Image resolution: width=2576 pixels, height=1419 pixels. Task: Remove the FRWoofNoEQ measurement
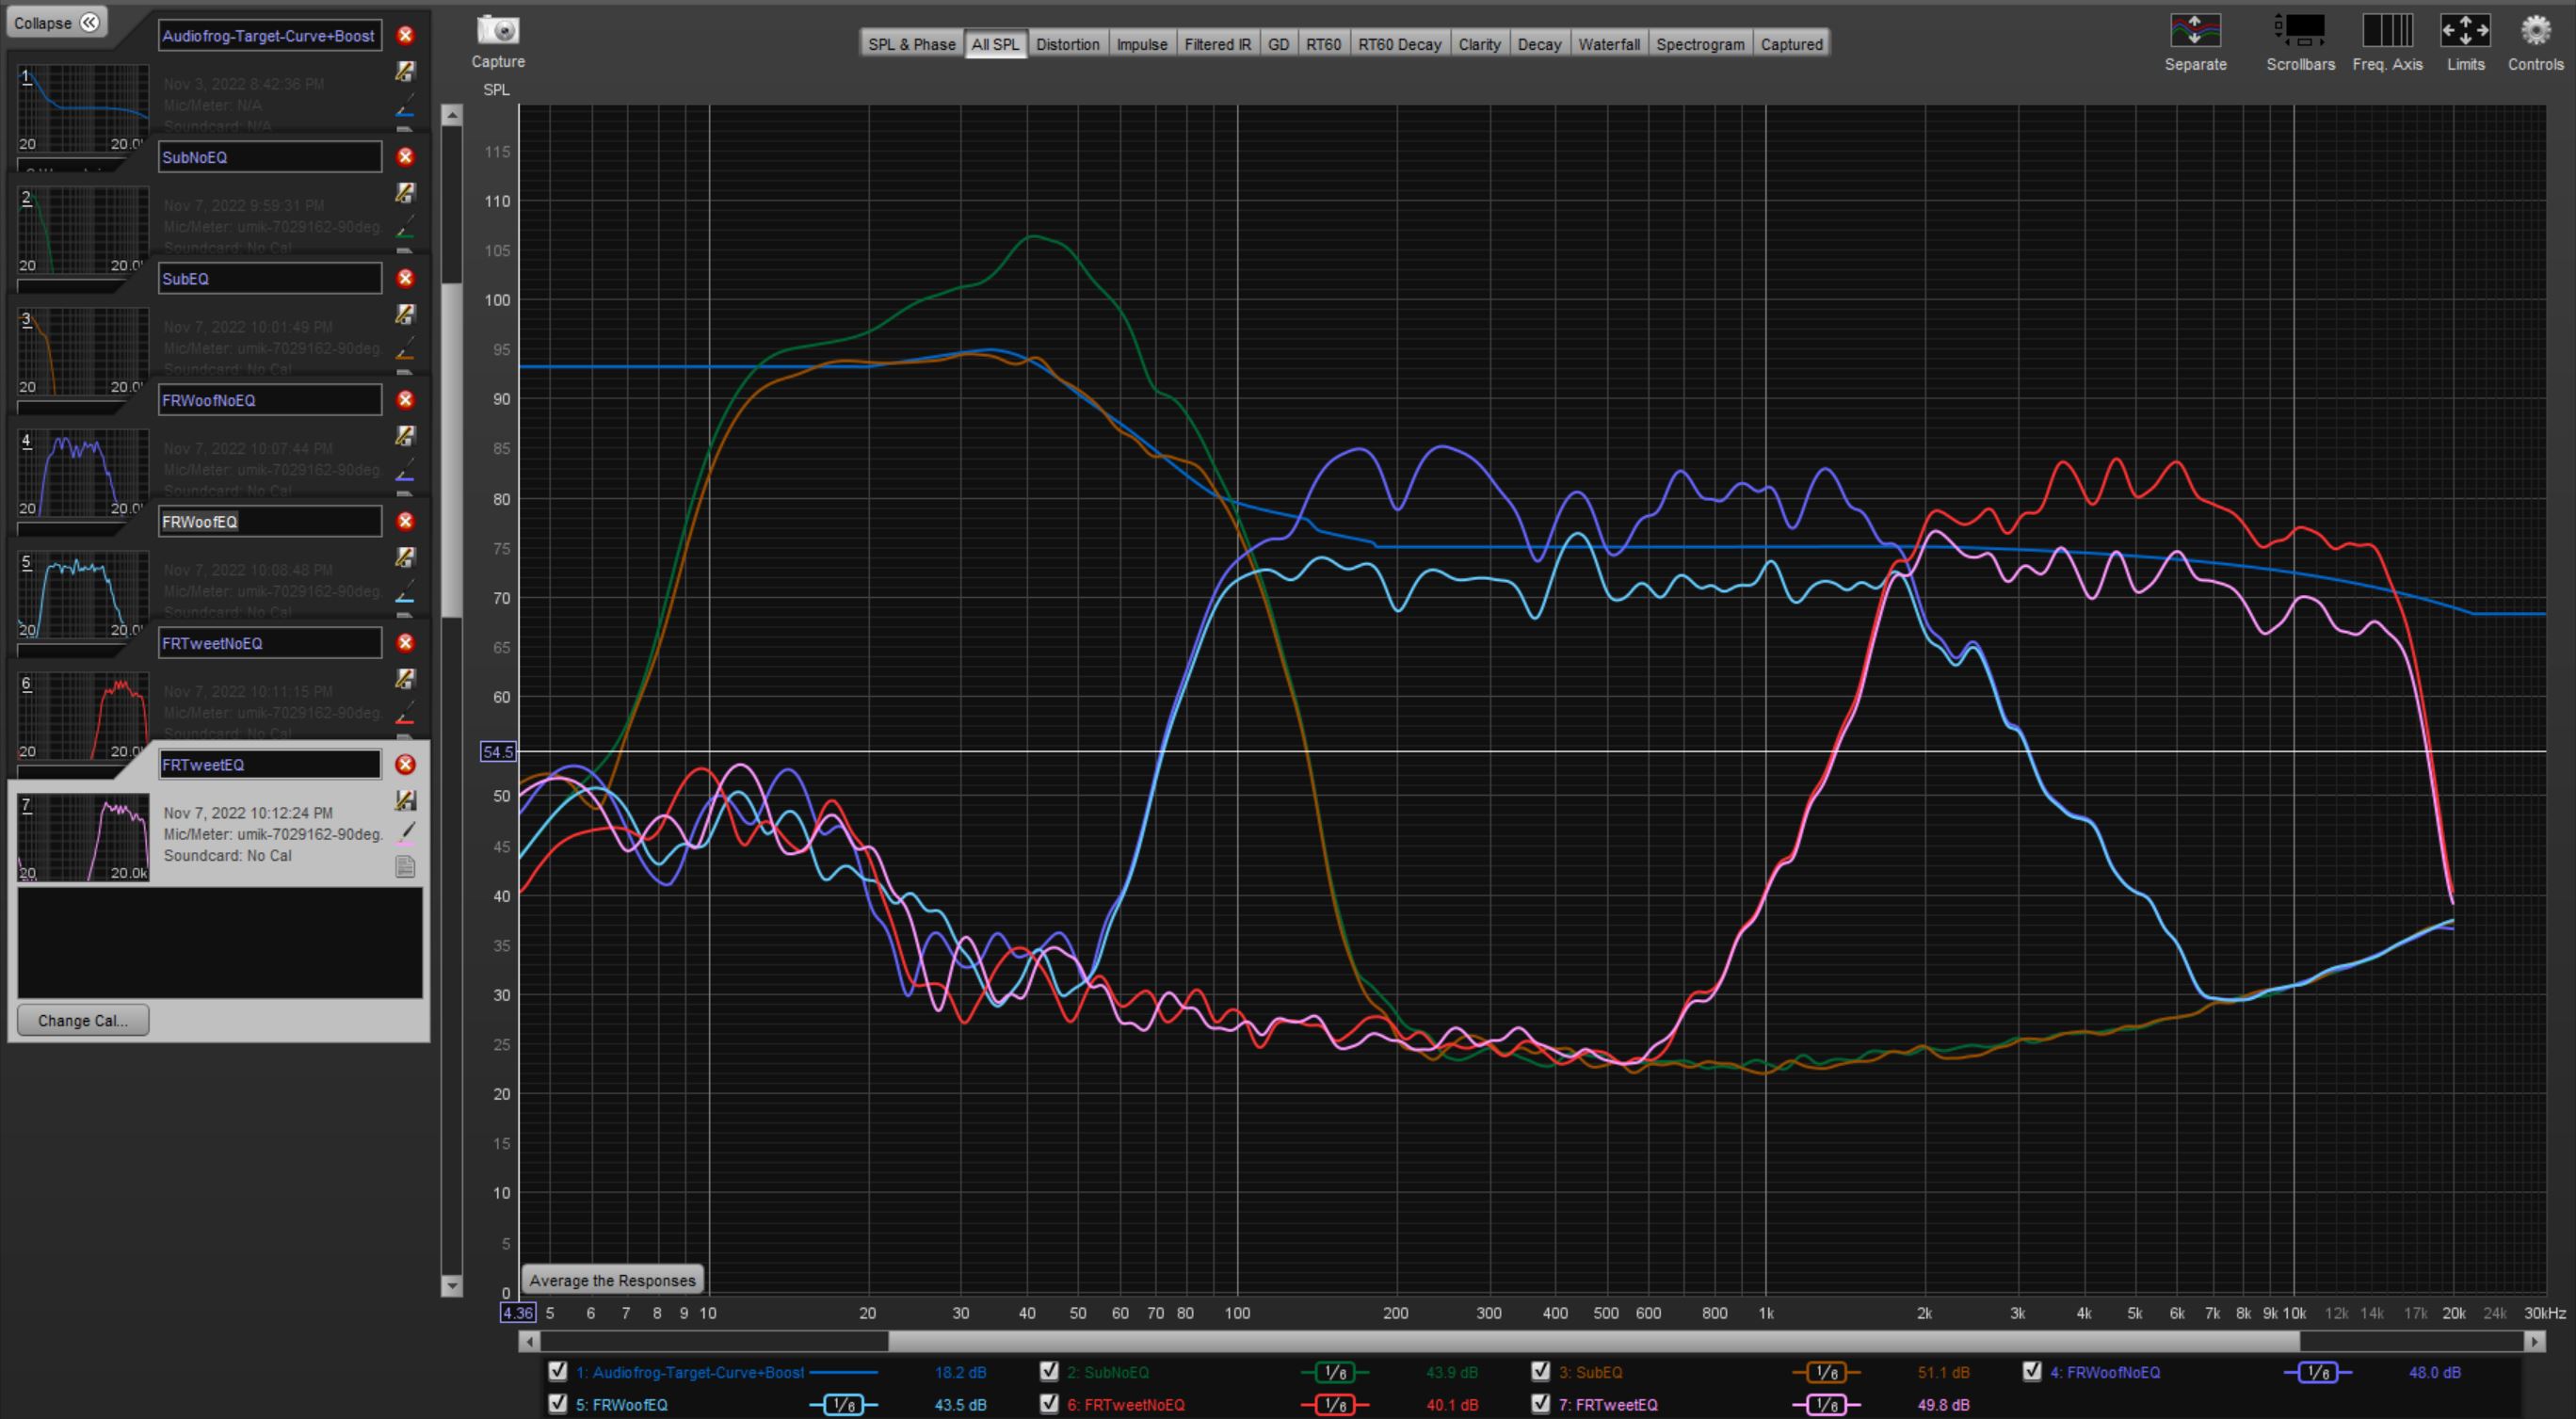(405, 400)
